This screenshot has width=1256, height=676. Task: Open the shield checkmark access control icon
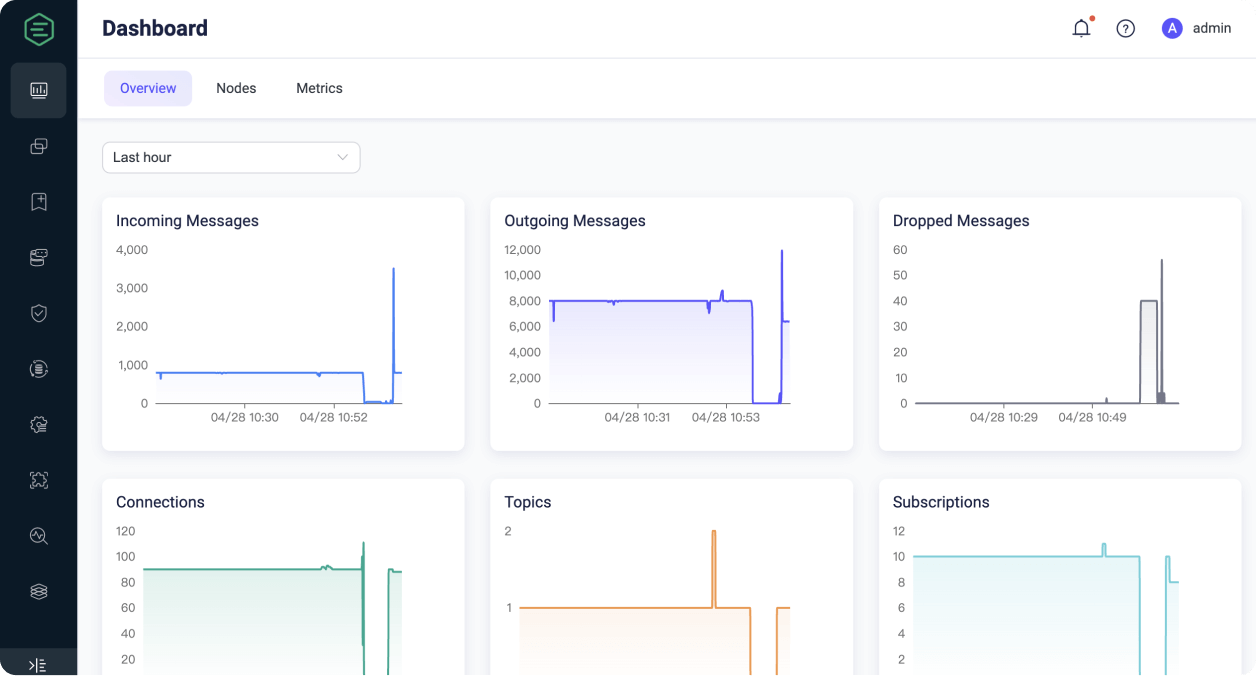pos(39,313)
